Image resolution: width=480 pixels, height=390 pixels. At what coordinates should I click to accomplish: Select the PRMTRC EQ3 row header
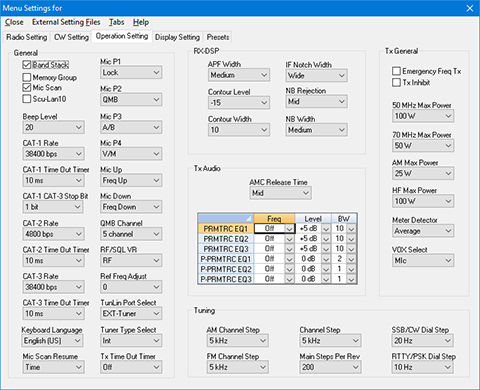click(226, 249)
